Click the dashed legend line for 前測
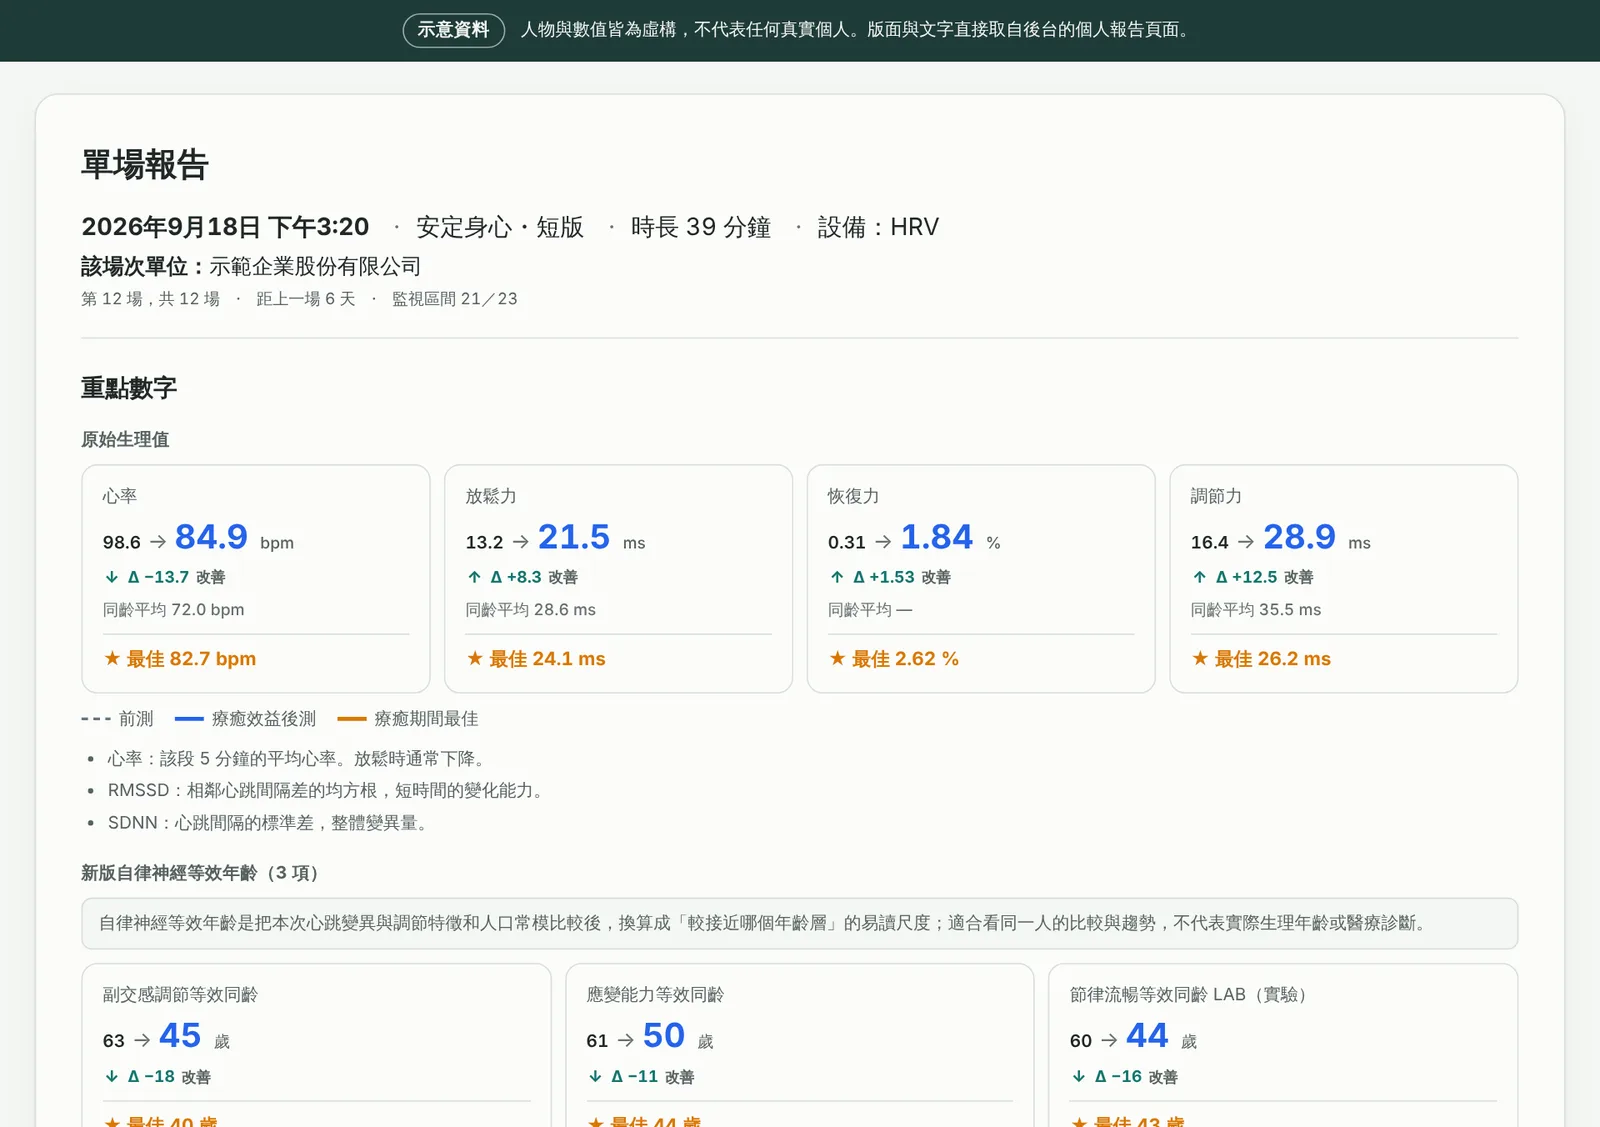The image size is (1600, 1127). click(x=96, y=719)
